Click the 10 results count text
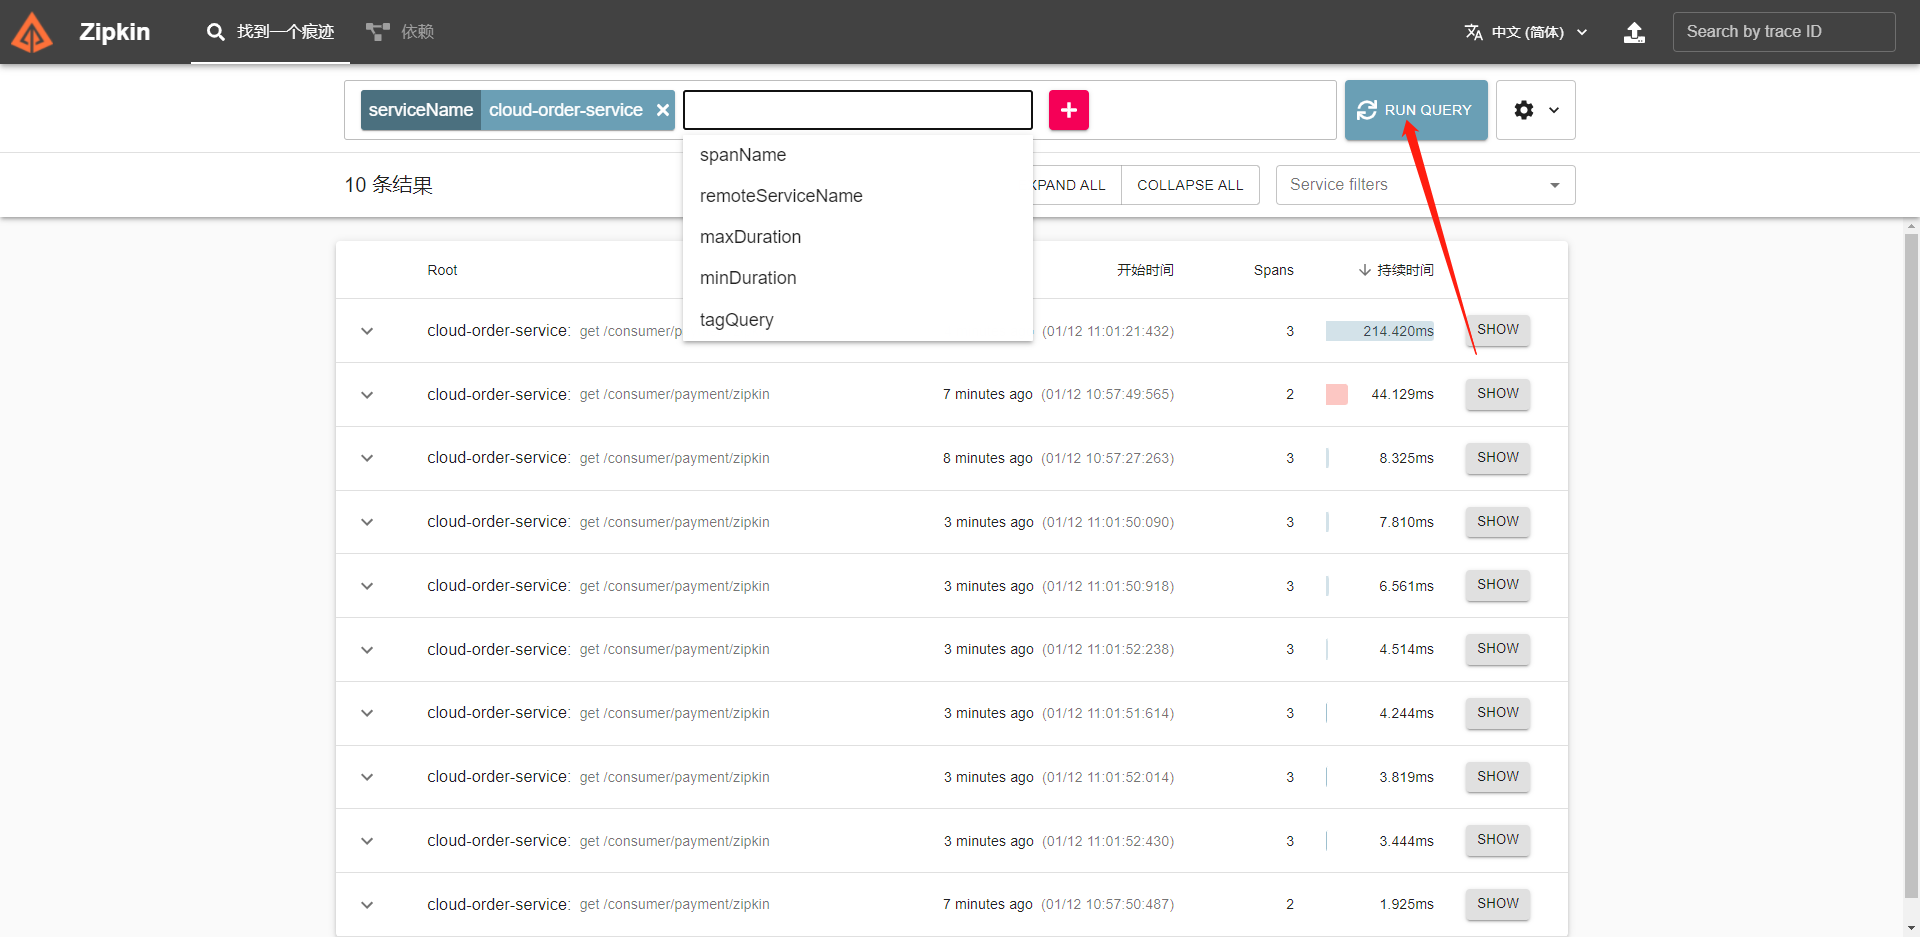Viewport: 1920px width, 937px height. click(x=389, y=185)
